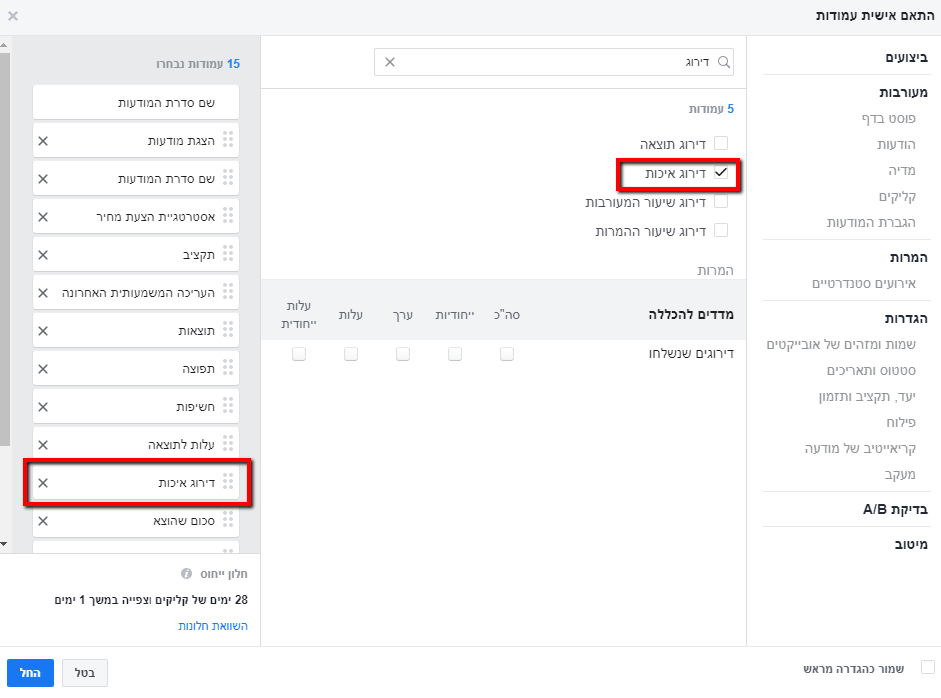Remove the תקציב column with X
This screenshot has height=698, width=941.
pyautogui.click(x=43, y=255)
